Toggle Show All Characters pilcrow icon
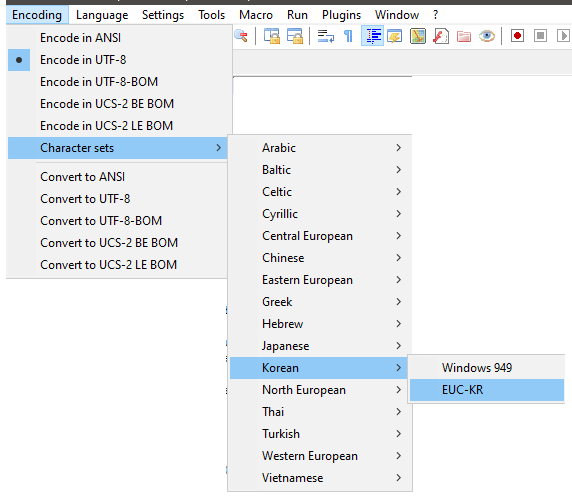This screenshot has width=572, height=498. point(348,36)
